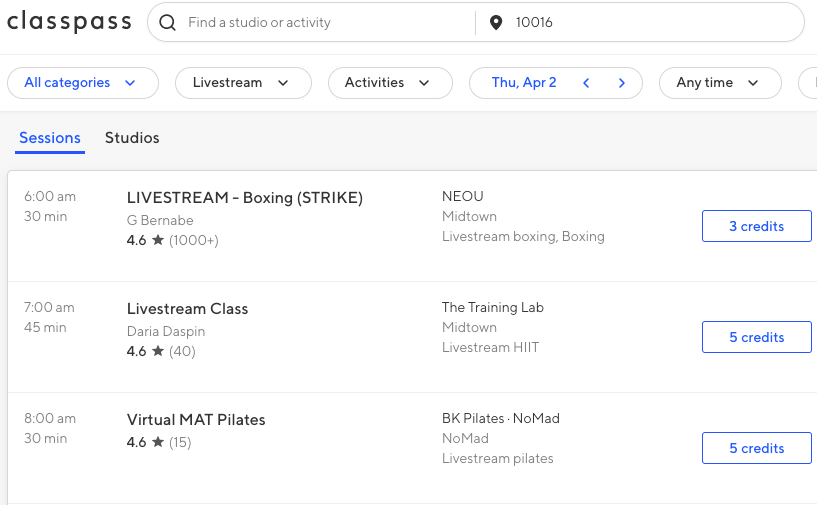
Task: Expand the Livestream filter dropdown
Action: [242, 83]
